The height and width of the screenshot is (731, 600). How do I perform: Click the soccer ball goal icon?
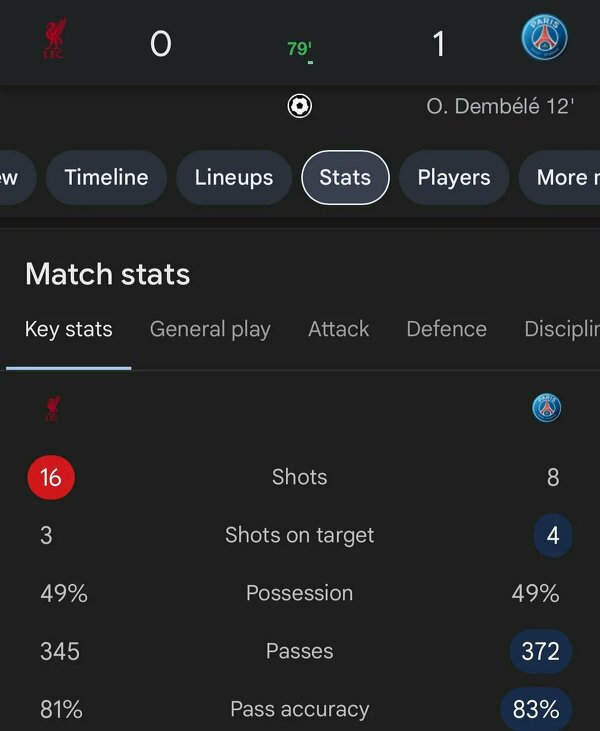(299, 106)
